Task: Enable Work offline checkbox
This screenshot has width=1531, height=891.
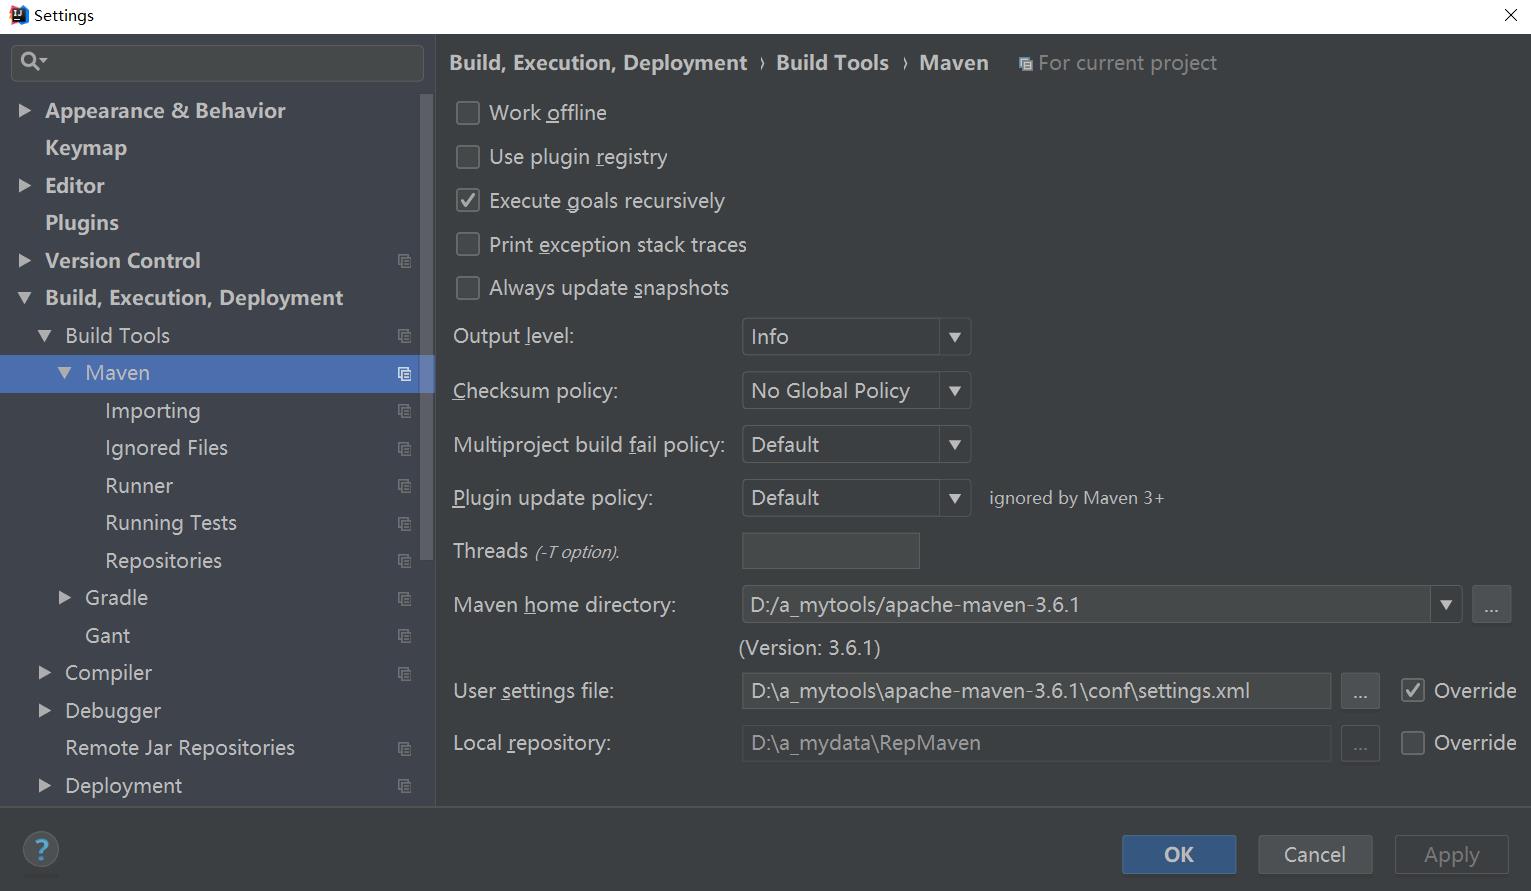Action: (x=467, y=113)
